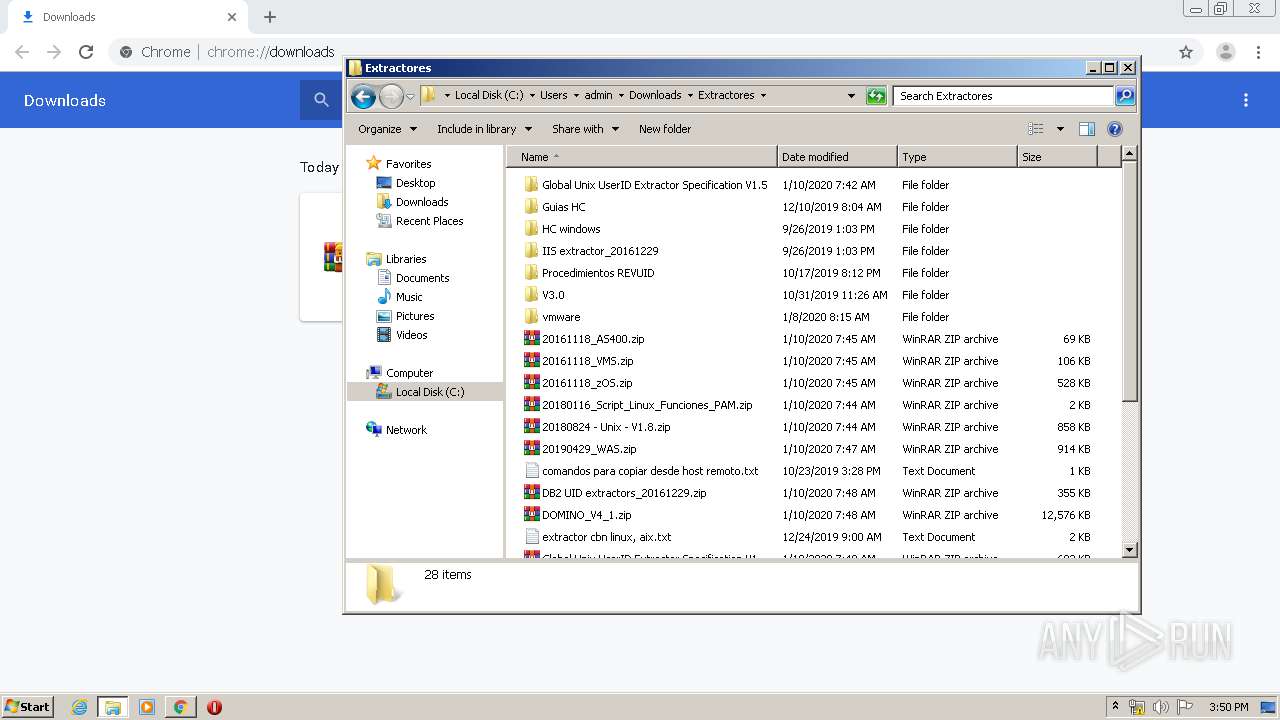Image resolution: width=1280 pixels, height=720 pixels.
Task: Reload the Chrome downloads page
Action: (86, 52)
